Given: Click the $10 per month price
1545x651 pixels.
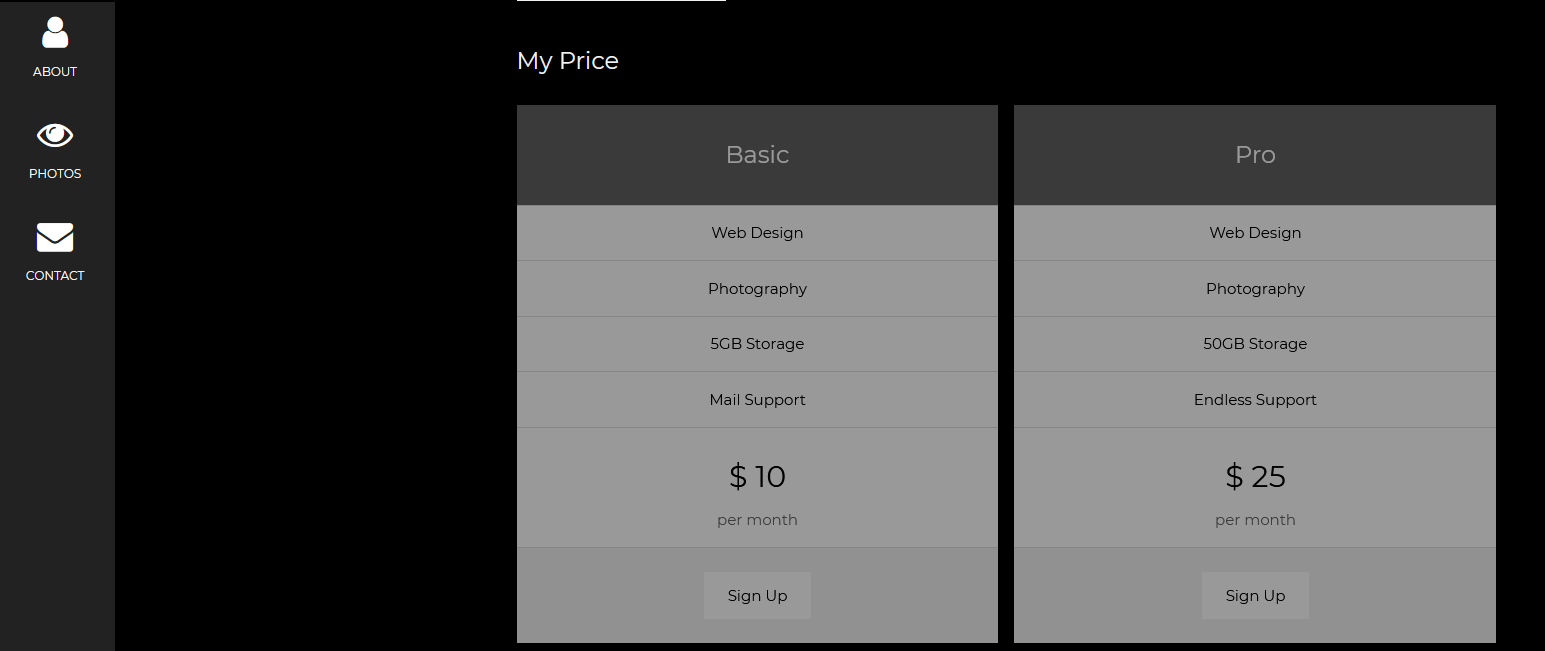Looking at the screenshot, I should (757, 477).
